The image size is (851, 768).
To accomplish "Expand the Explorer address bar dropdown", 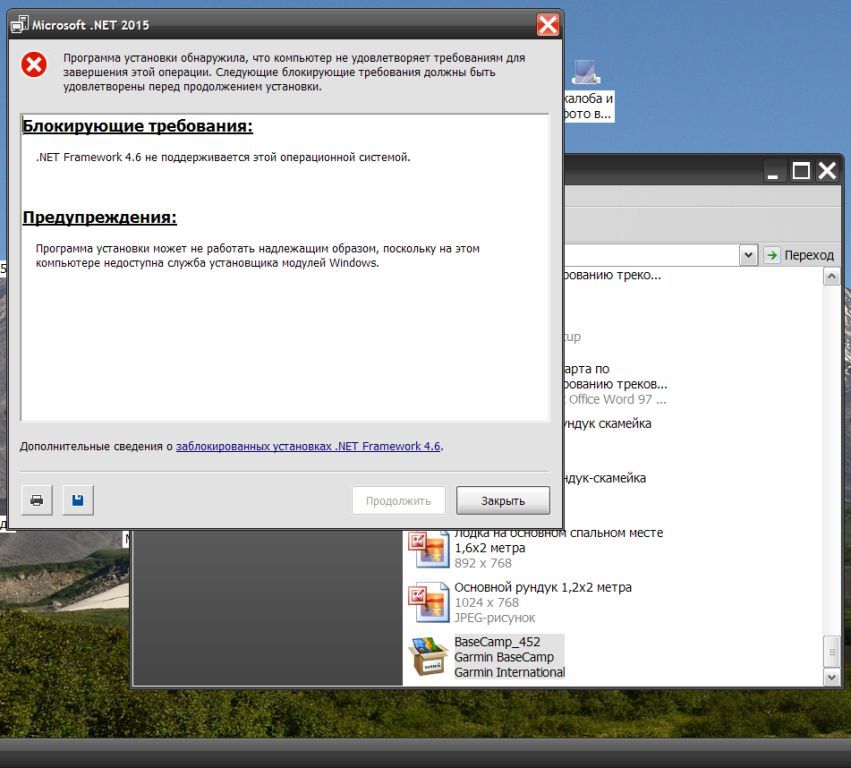I will point(748,255).
